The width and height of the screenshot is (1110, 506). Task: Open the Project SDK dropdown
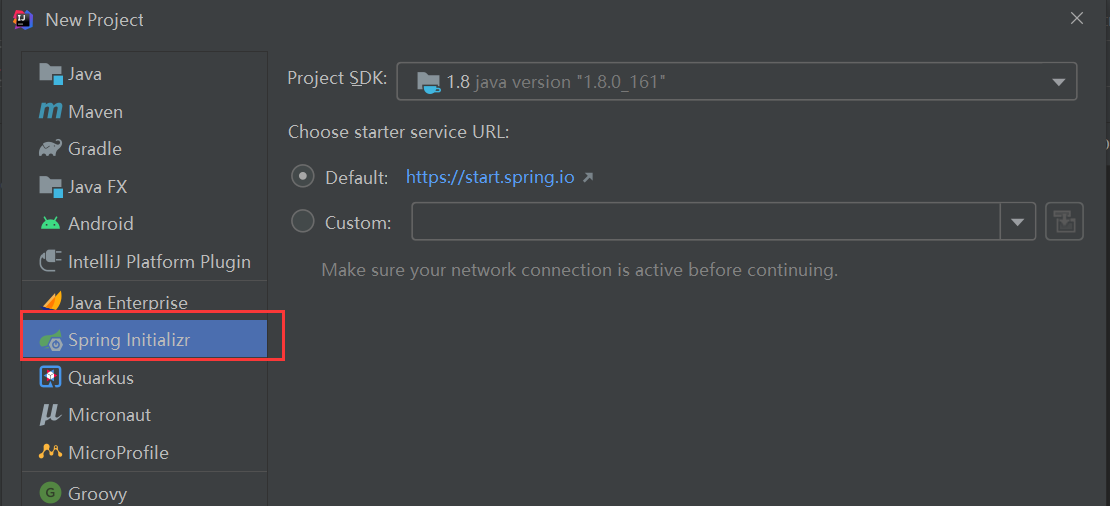[736, 81]
